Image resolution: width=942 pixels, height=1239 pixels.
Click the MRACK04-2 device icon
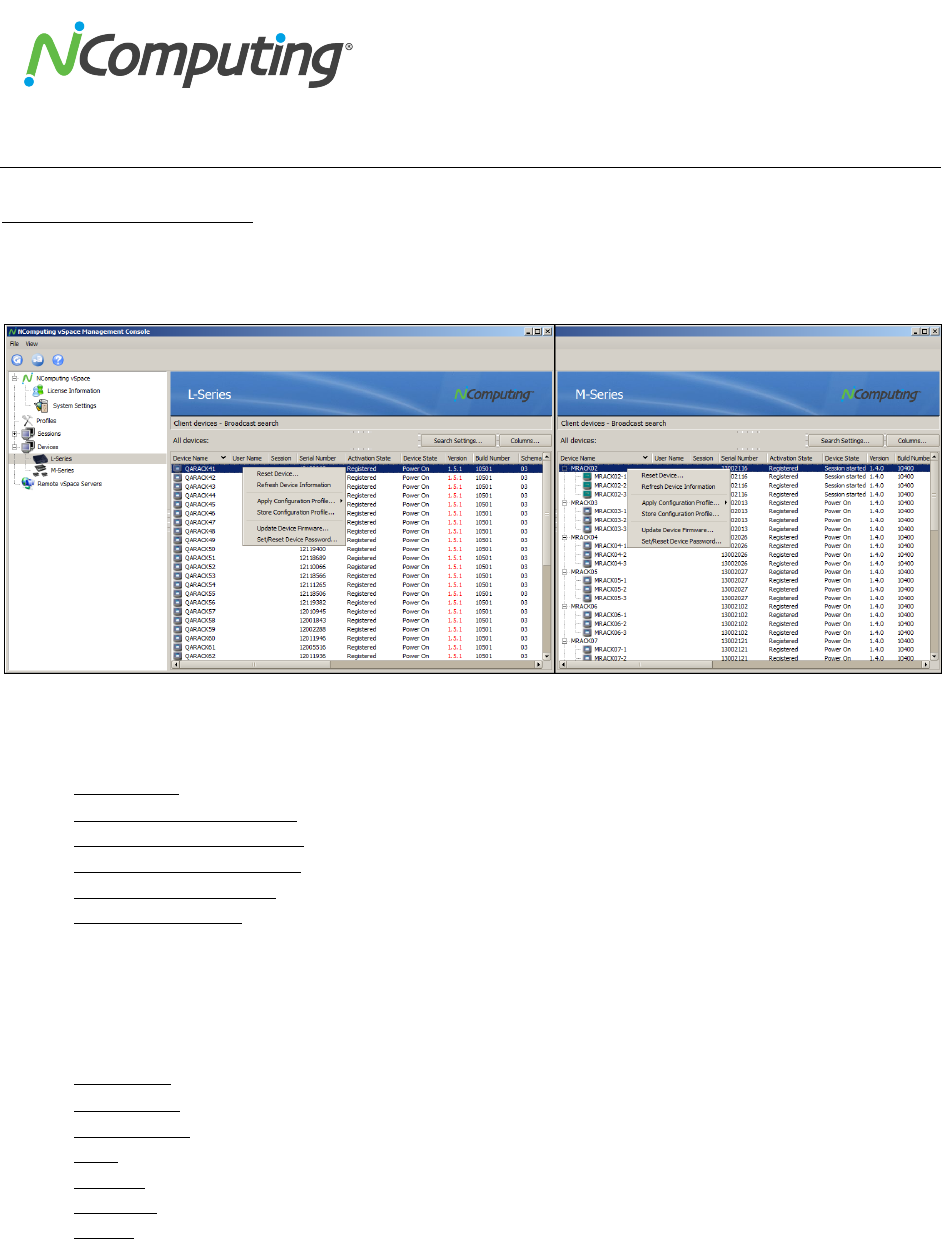coord(587,555)
